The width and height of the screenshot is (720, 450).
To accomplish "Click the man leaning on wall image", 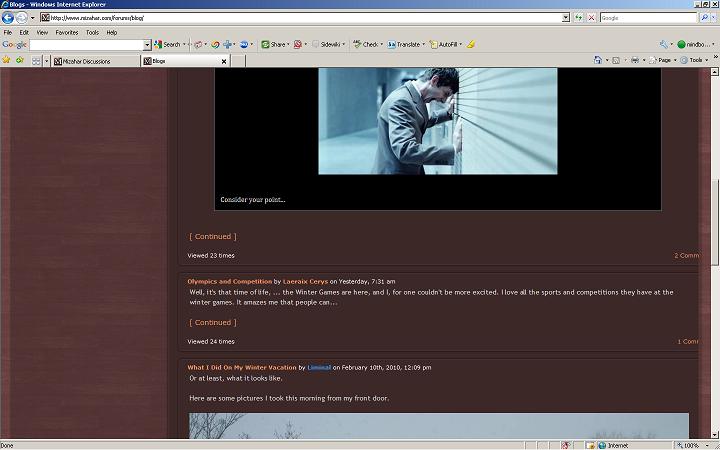I will pos(438,121).
